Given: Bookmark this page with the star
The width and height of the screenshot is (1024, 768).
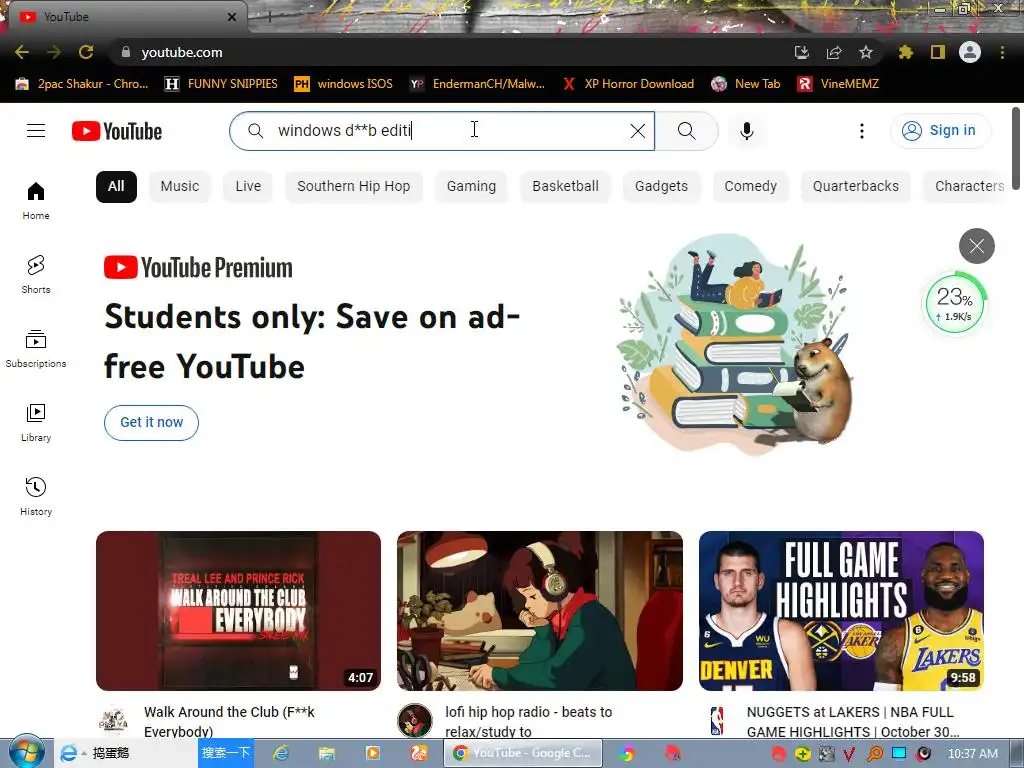Looking at the screenshot, I should 865,52.
